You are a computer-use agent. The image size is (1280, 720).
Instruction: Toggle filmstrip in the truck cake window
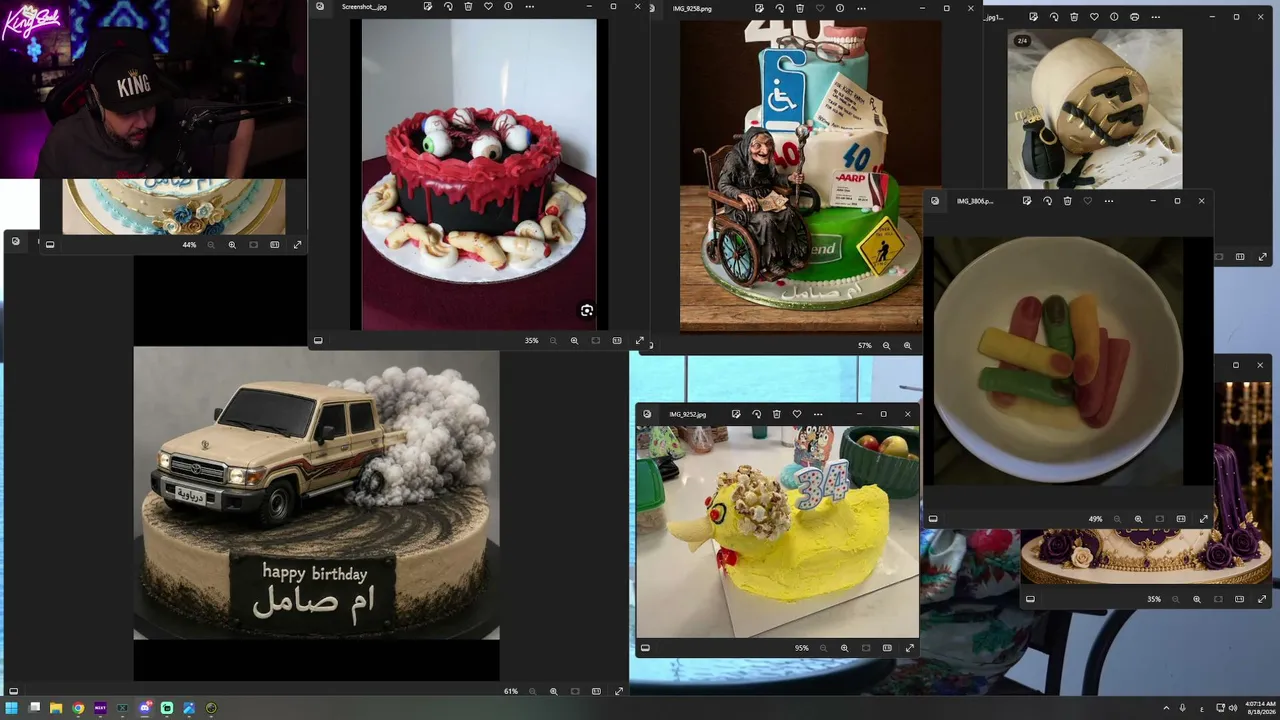13,691
